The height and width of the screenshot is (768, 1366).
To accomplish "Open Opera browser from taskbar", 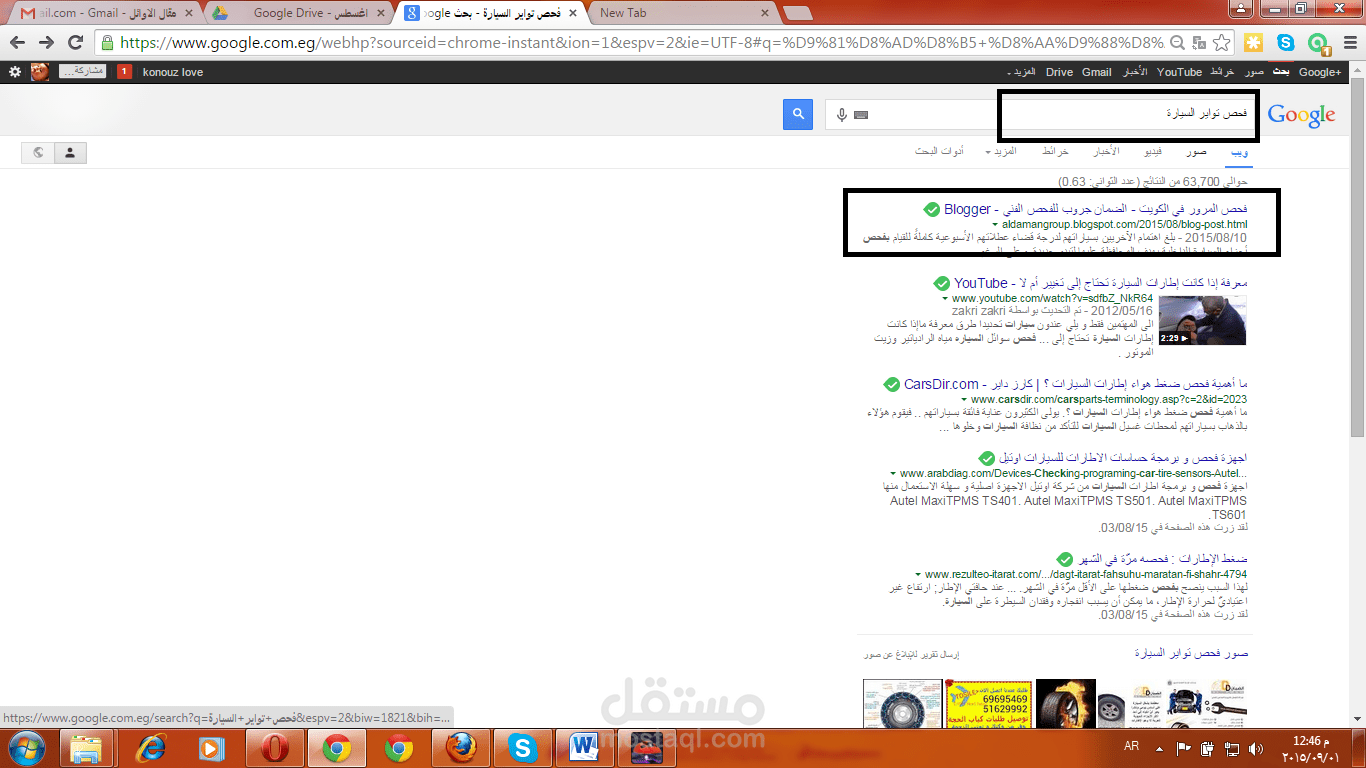I will click(275, 748).
